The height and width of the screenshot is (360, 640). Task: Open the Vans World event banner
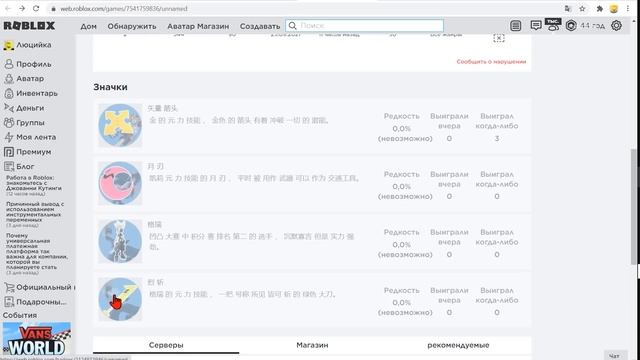point(37,339)
